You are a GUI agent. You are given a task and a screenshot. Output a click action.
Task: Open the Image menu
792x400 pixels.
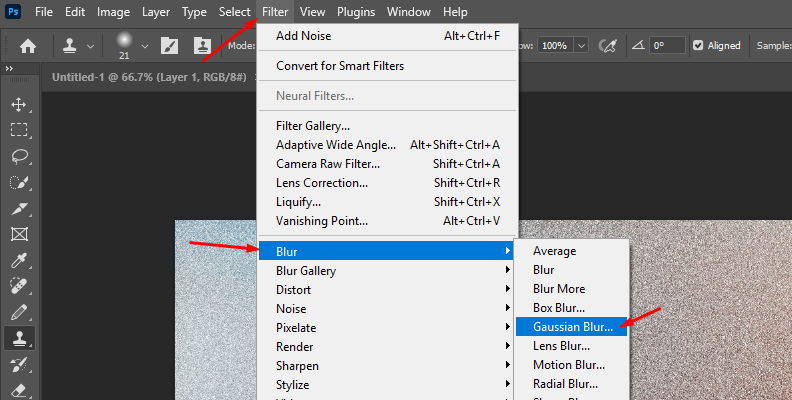pos(113,12)
